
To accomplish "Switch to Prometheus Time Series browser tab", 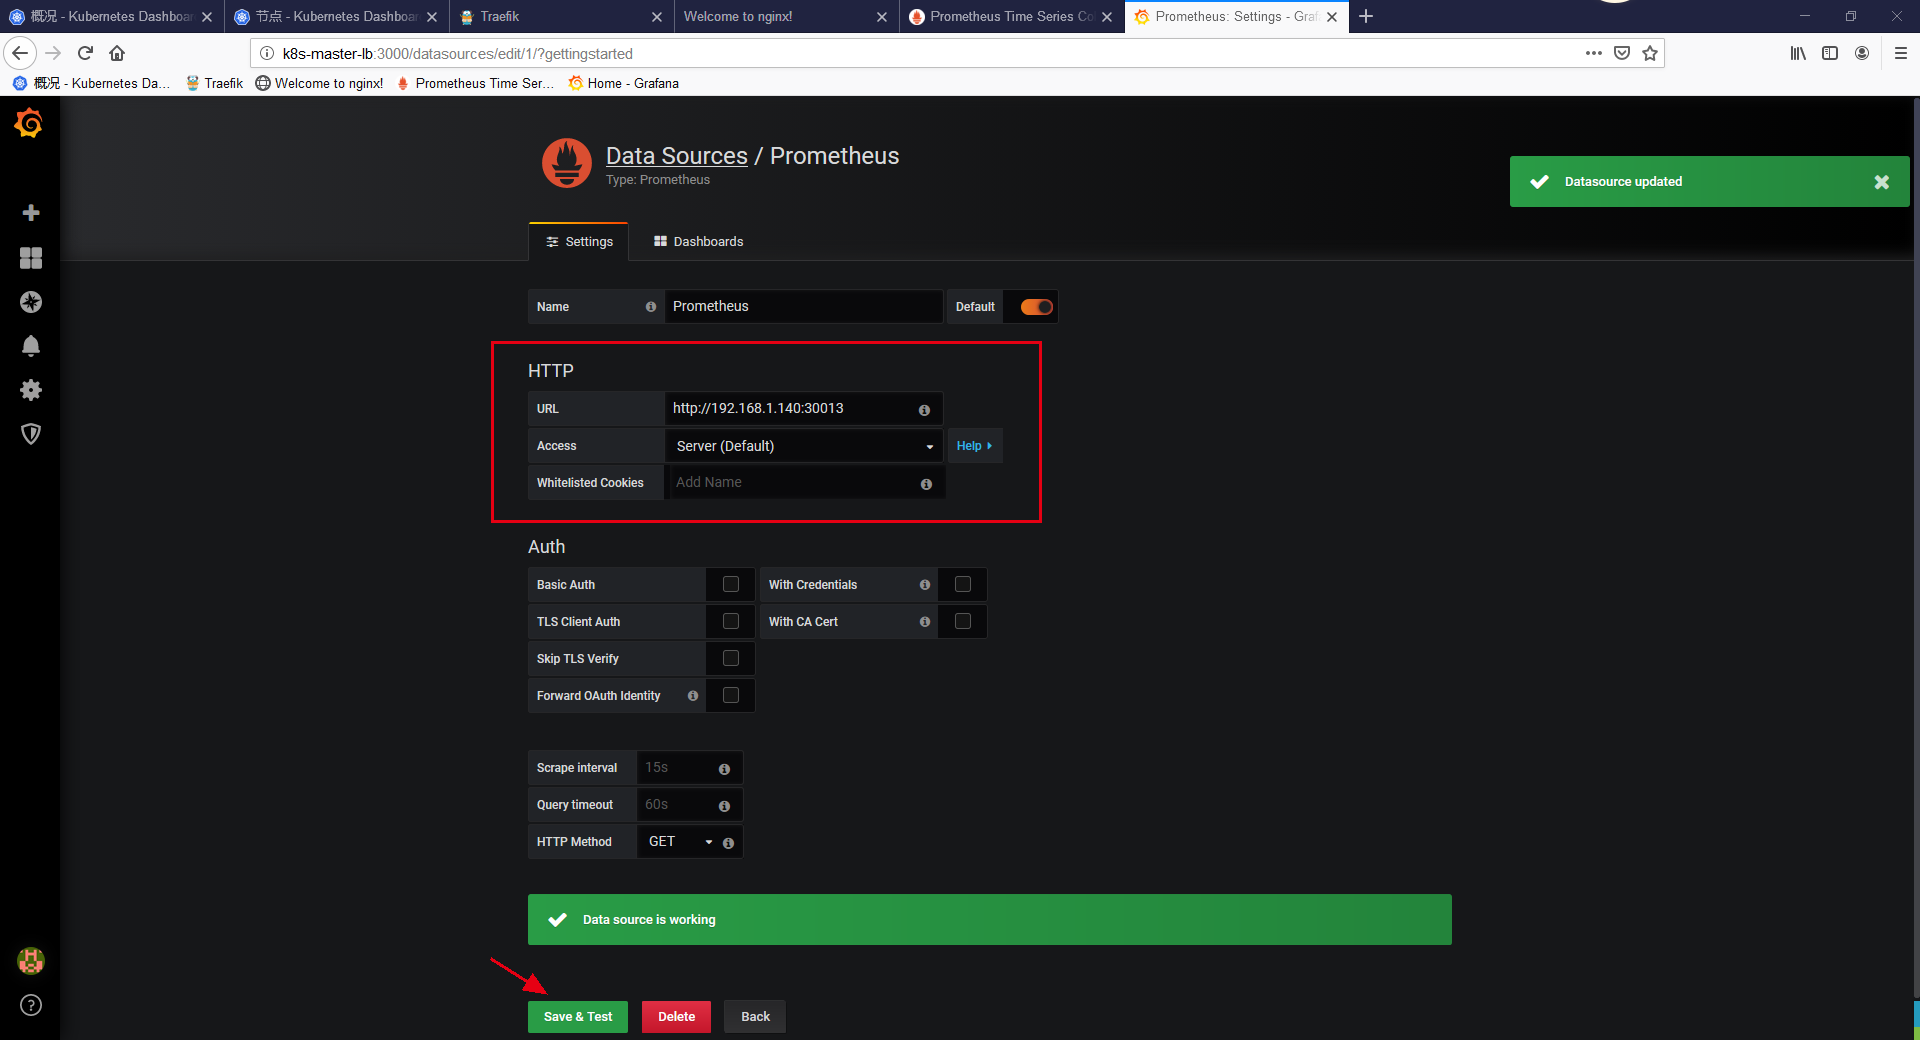I will pyautogui.click(x=1010, y=16).
